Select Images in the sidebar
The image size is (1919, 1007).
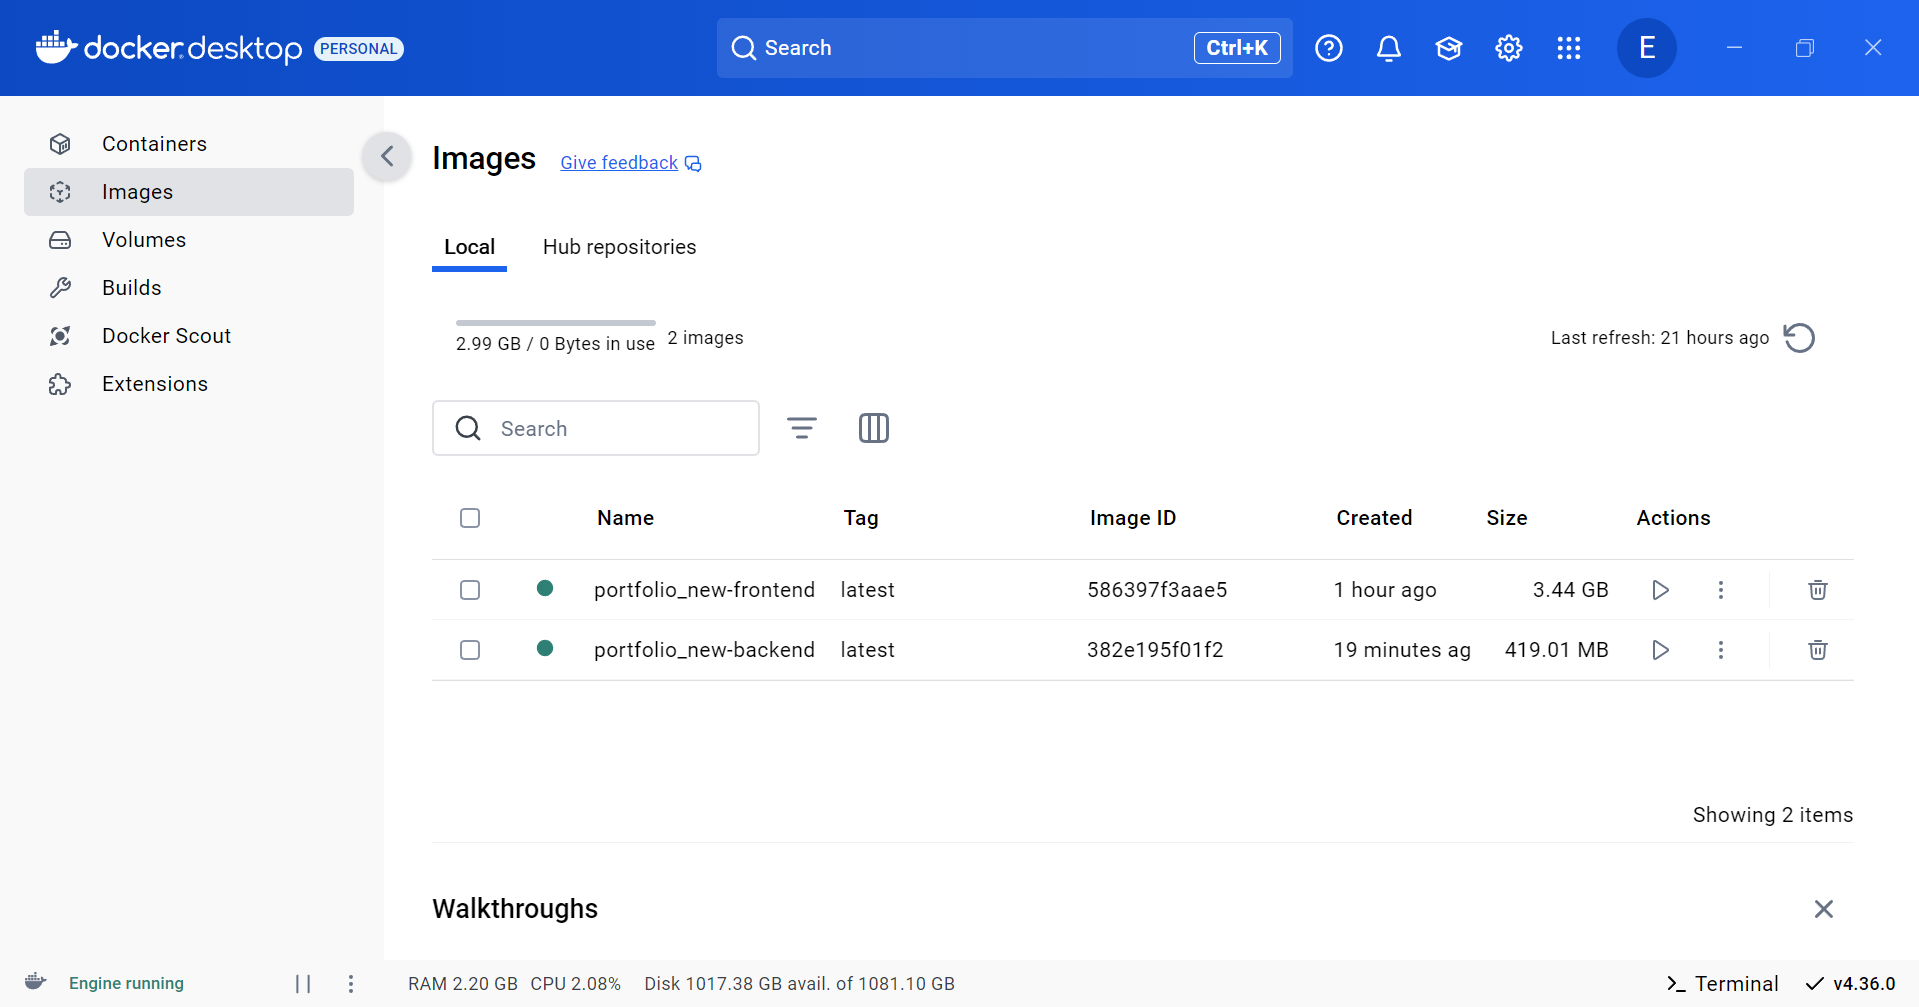(189, 192)
